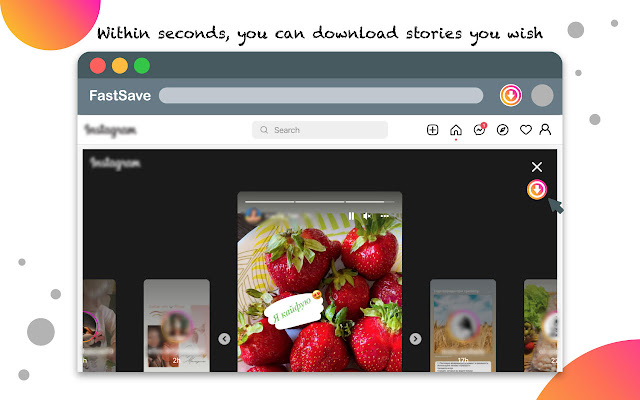640x400 pixels.
Task: Open the far left story thumbnail
Action: pos(99,325)
